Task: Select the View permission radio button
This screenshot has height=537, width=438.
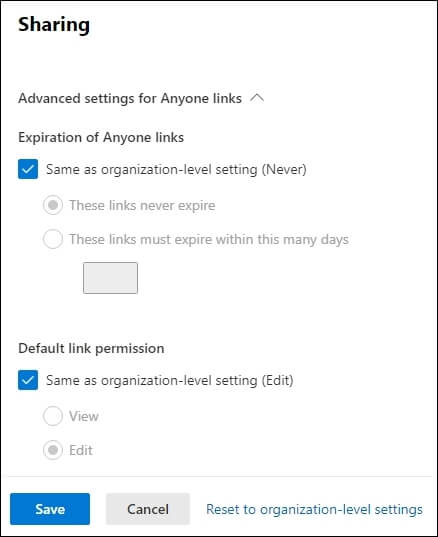Action: (x=53, y=416)
